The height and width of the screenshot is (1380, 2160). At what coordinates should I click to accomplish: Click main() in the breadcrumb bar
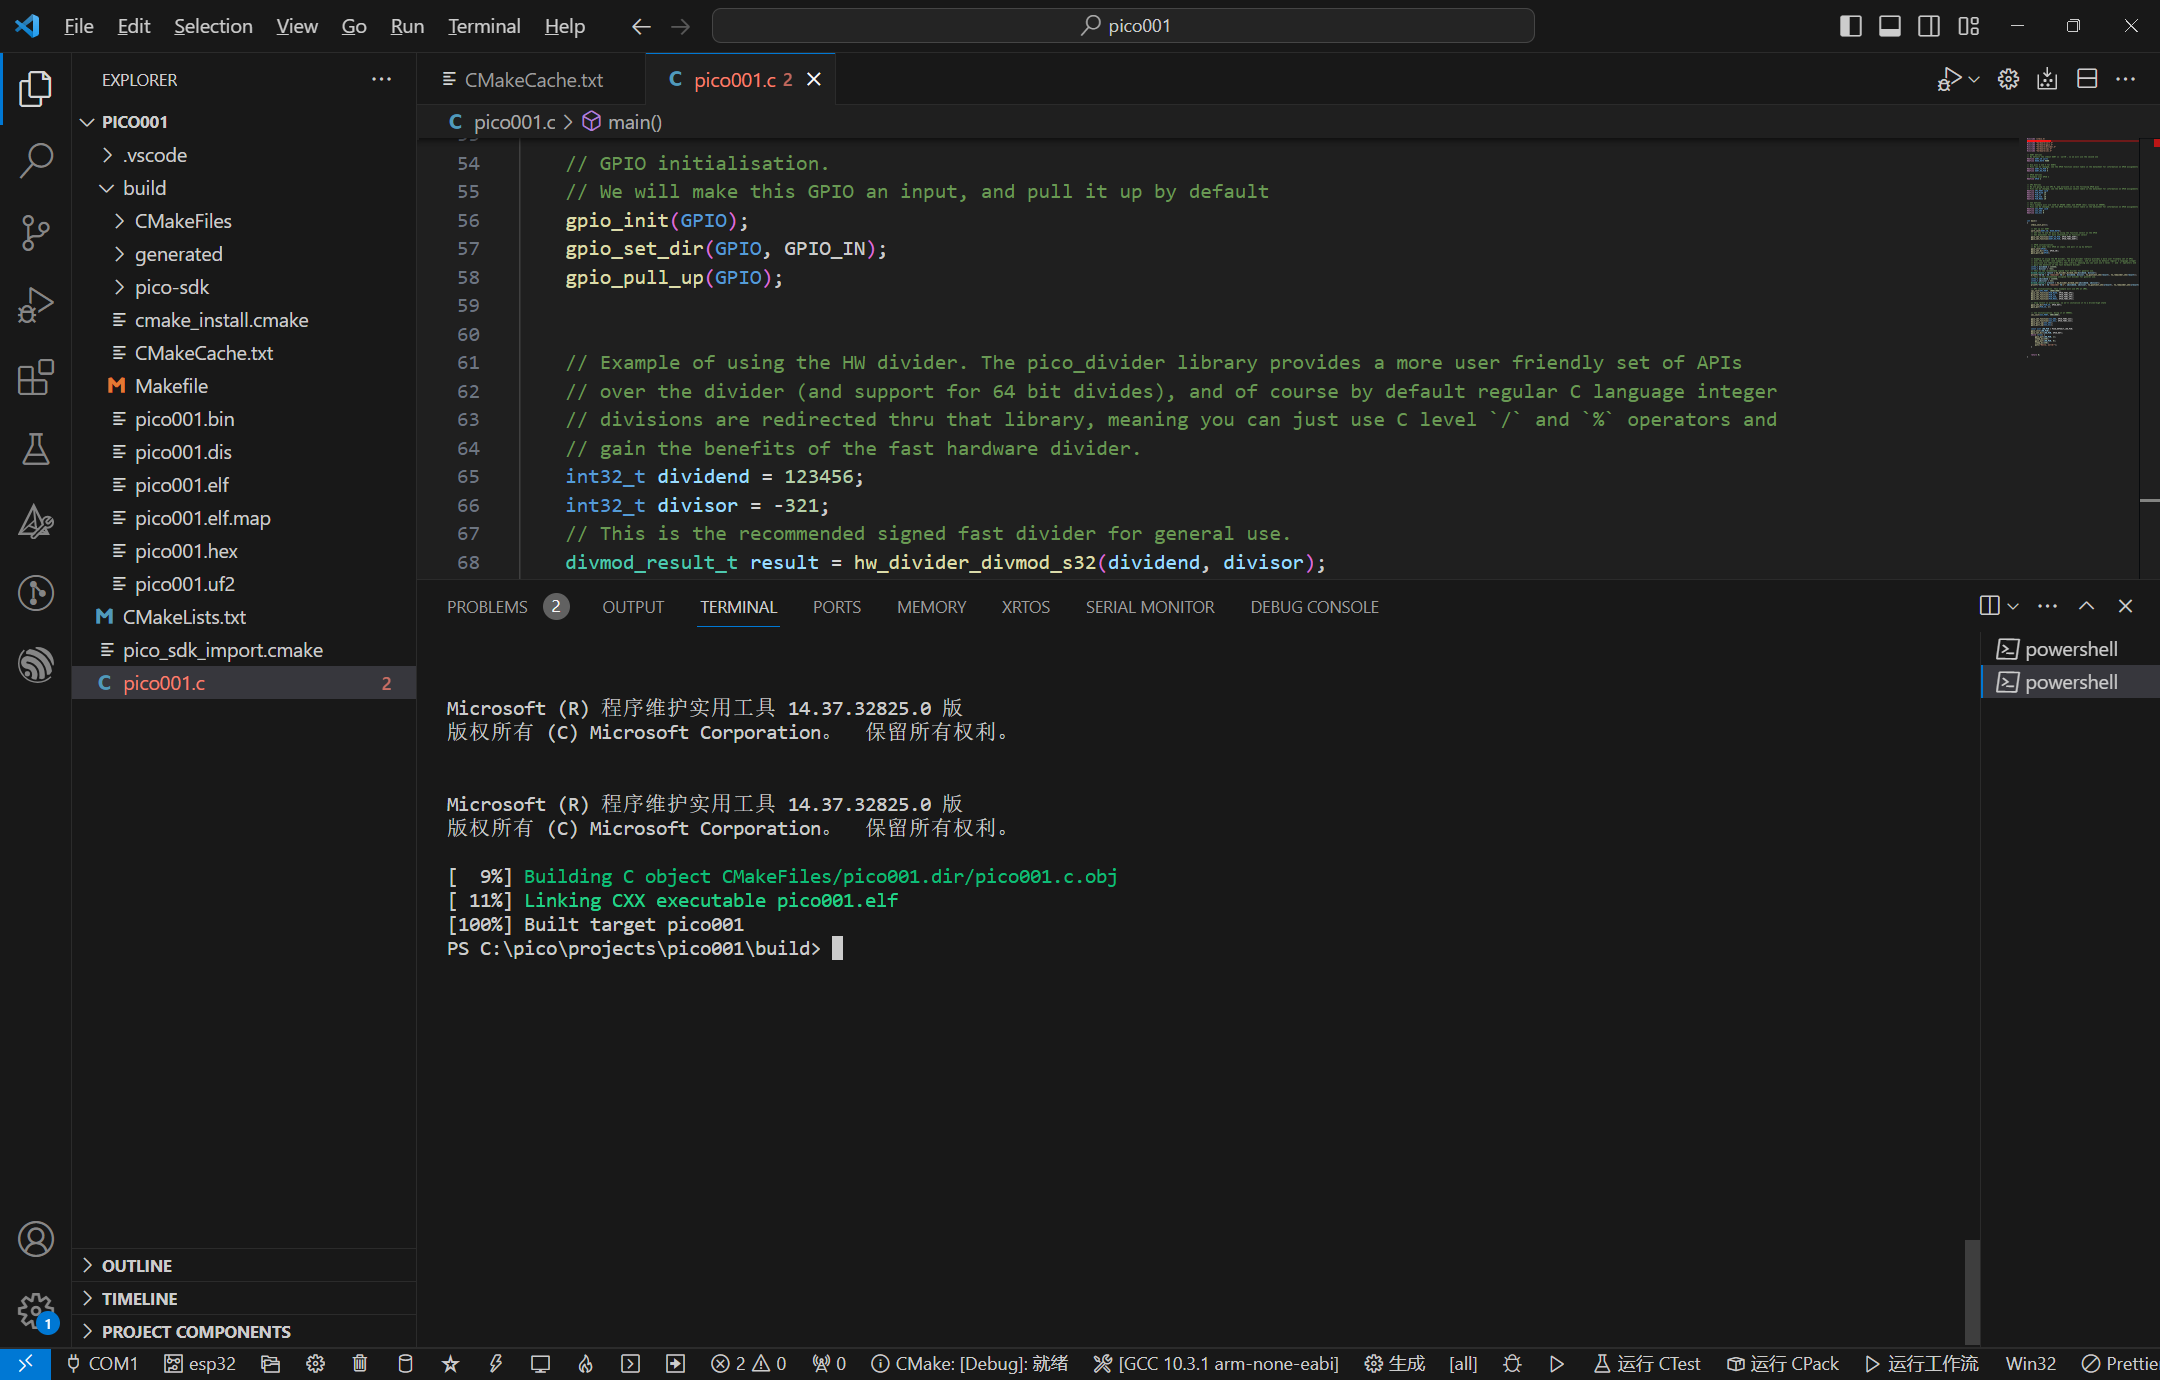[x=633, y=121]
